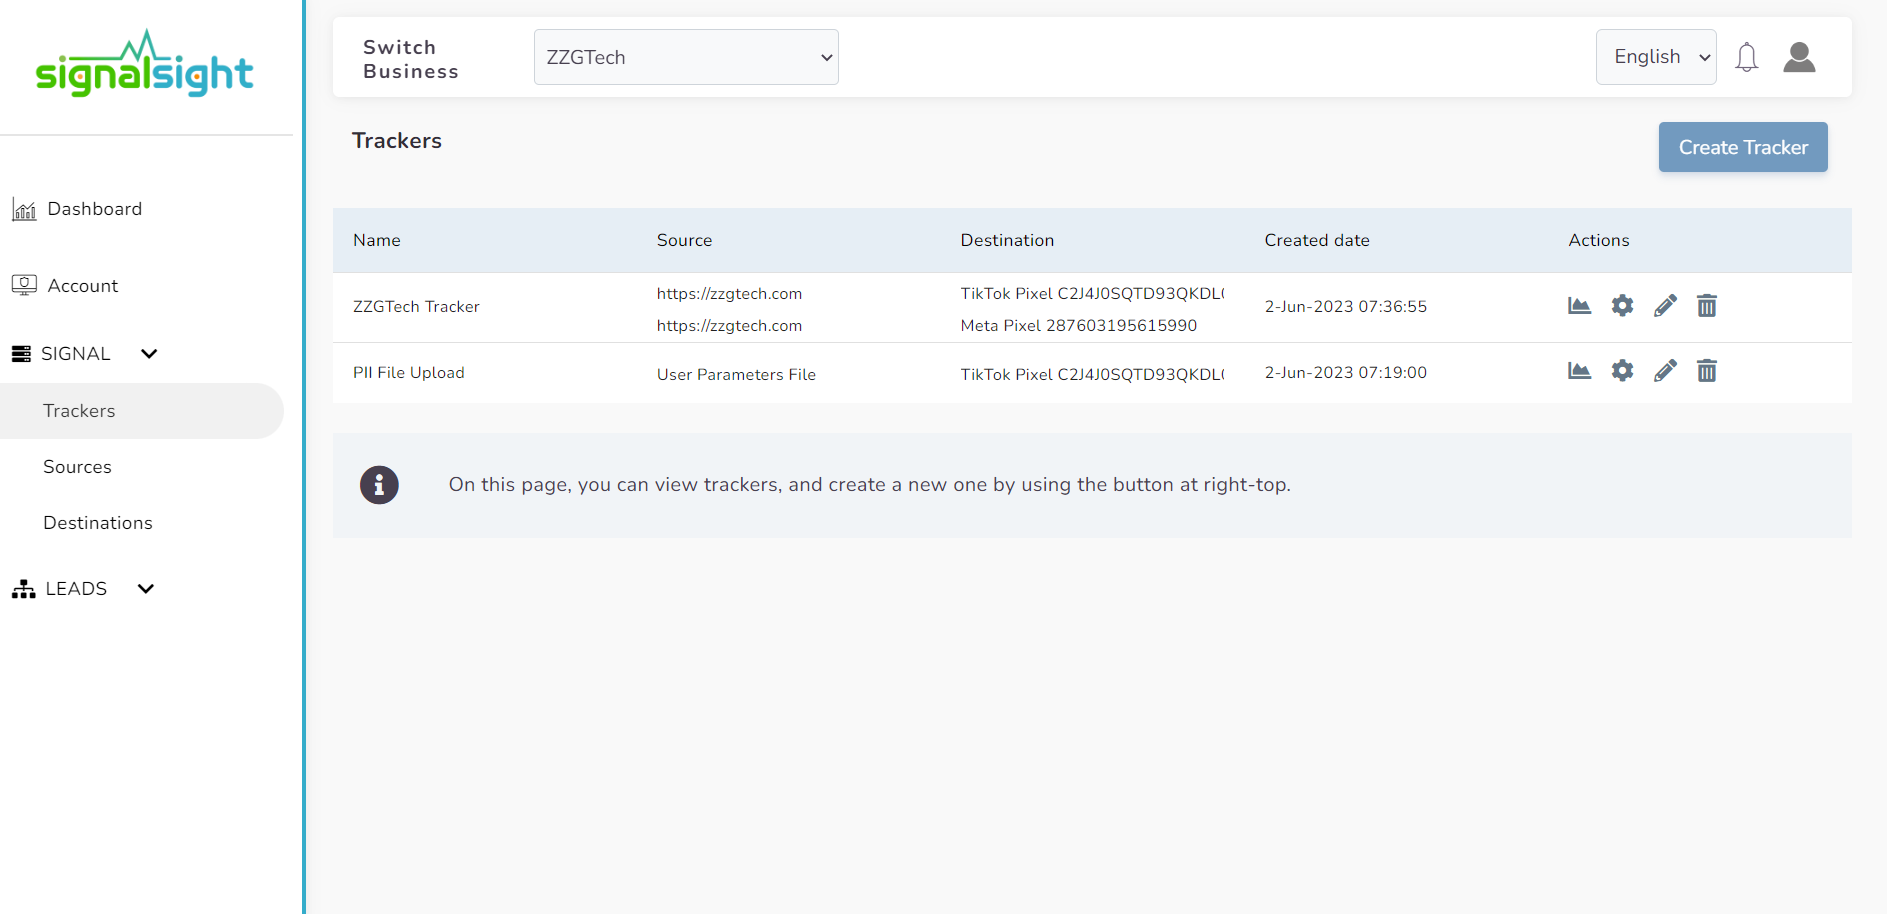This screenshot has width=1887, height=914.
Task: Click the LEADS section label
Action: (76, 589)
